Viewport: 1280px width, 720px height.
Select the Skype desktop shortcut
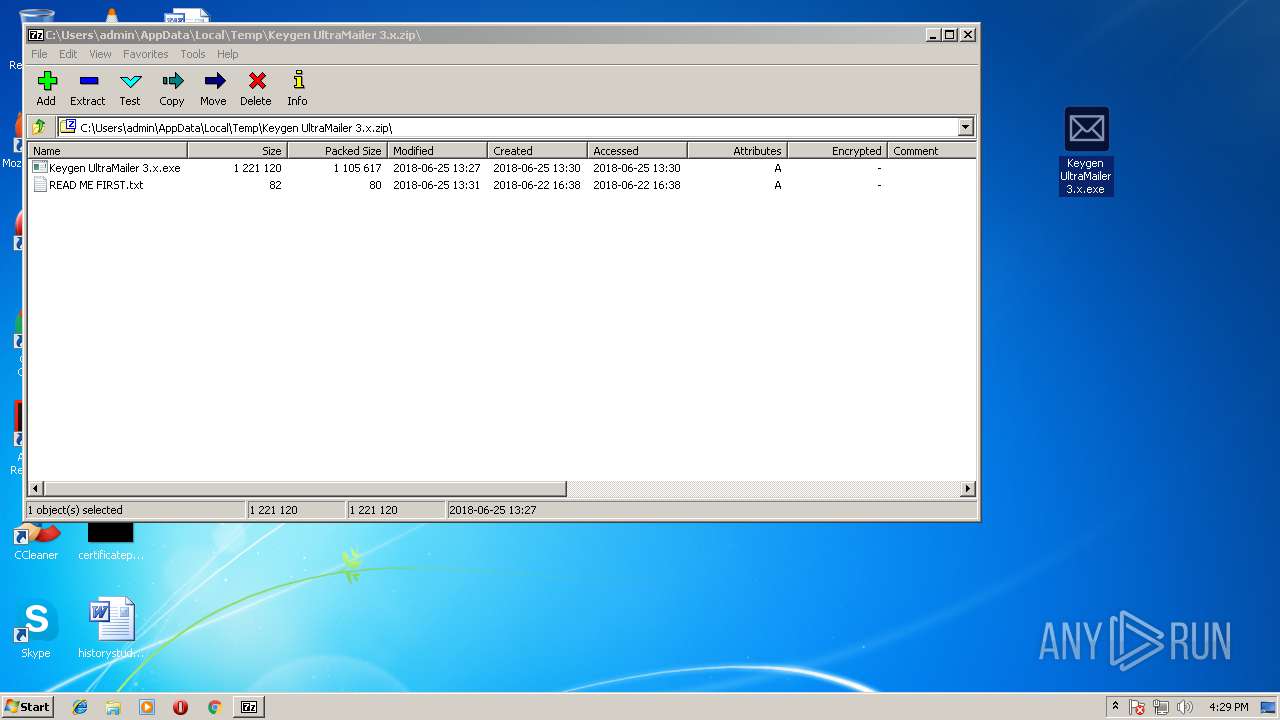click(x=36, y=630)
